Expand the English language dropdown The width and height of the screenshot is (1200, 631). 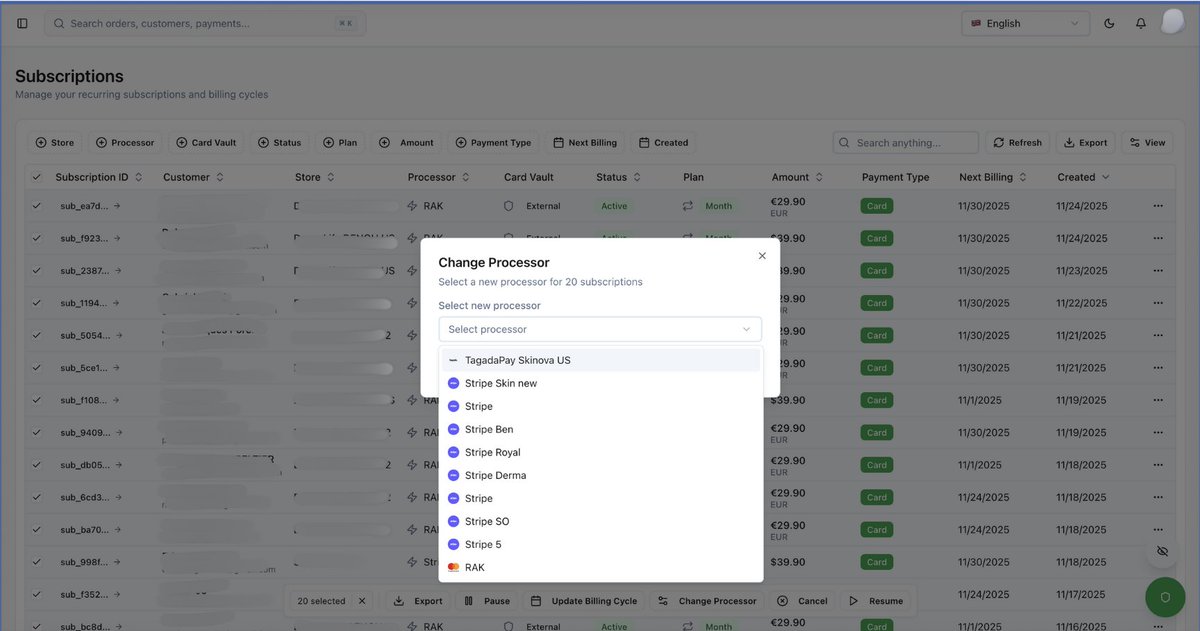[x=1025, y=22]
